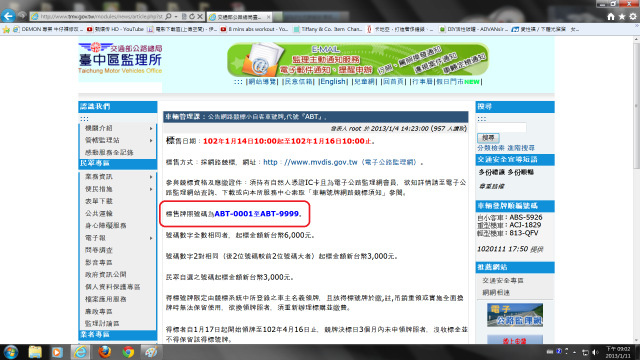This screenshot has width=640, height=360.
Task: Open the 民意信箱 link
Action: (x=298, y=82)
